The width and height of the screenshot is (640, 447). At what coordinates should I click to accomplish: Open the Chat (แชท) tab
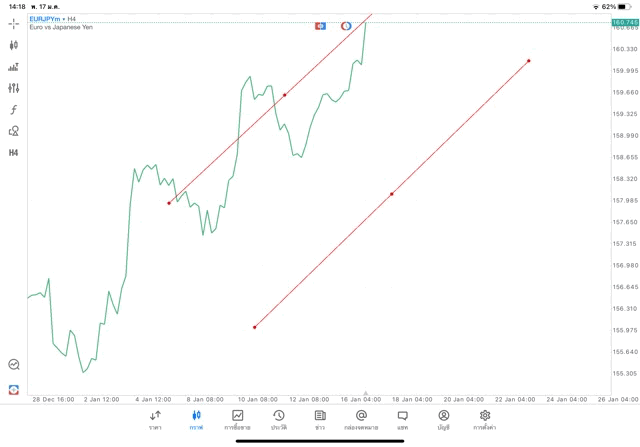click(402, 420)
